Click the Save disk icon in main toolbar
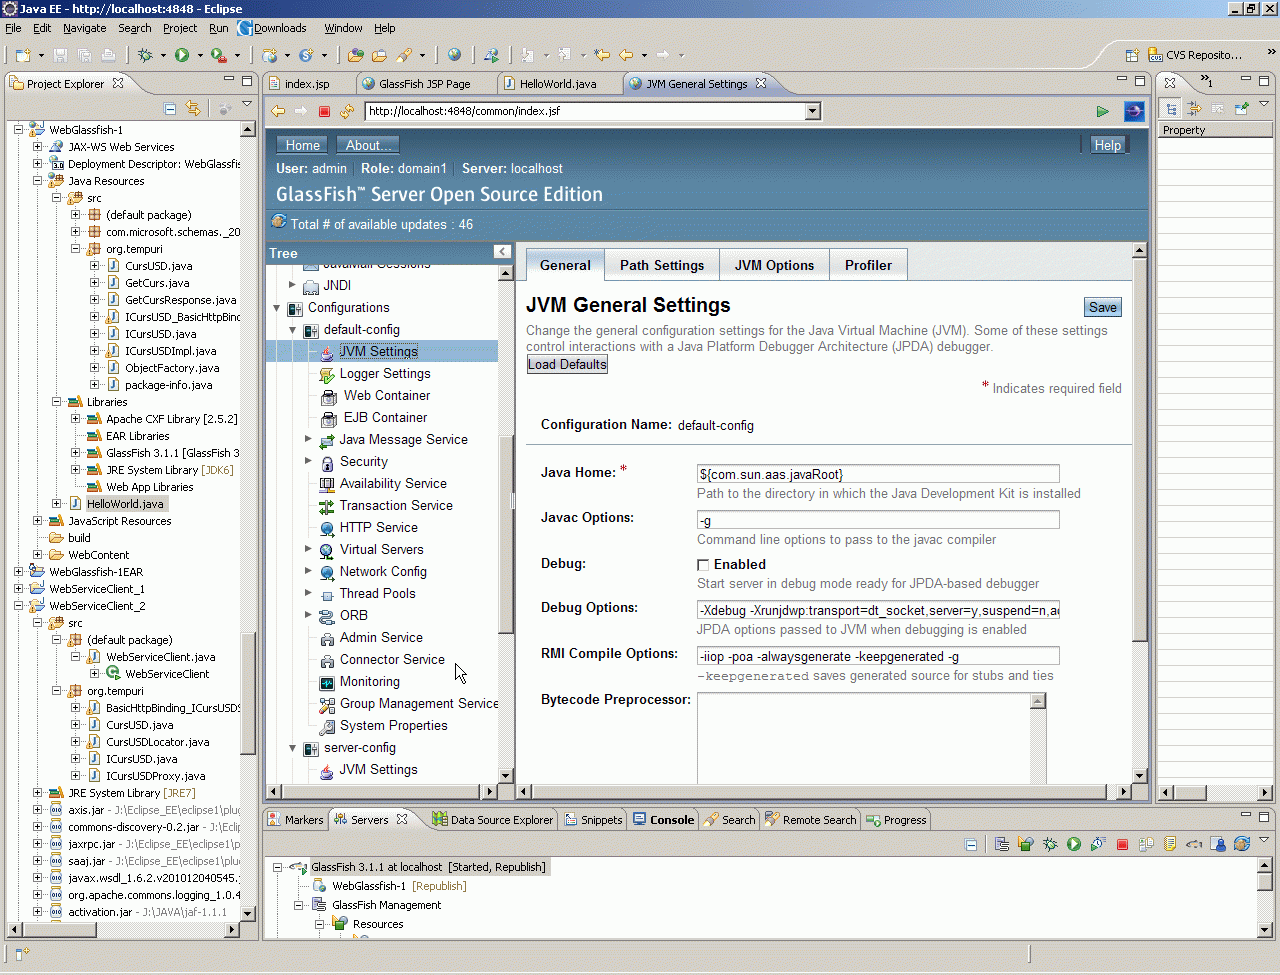This screenshot has height=975, width=1280. tap(60, 55)
